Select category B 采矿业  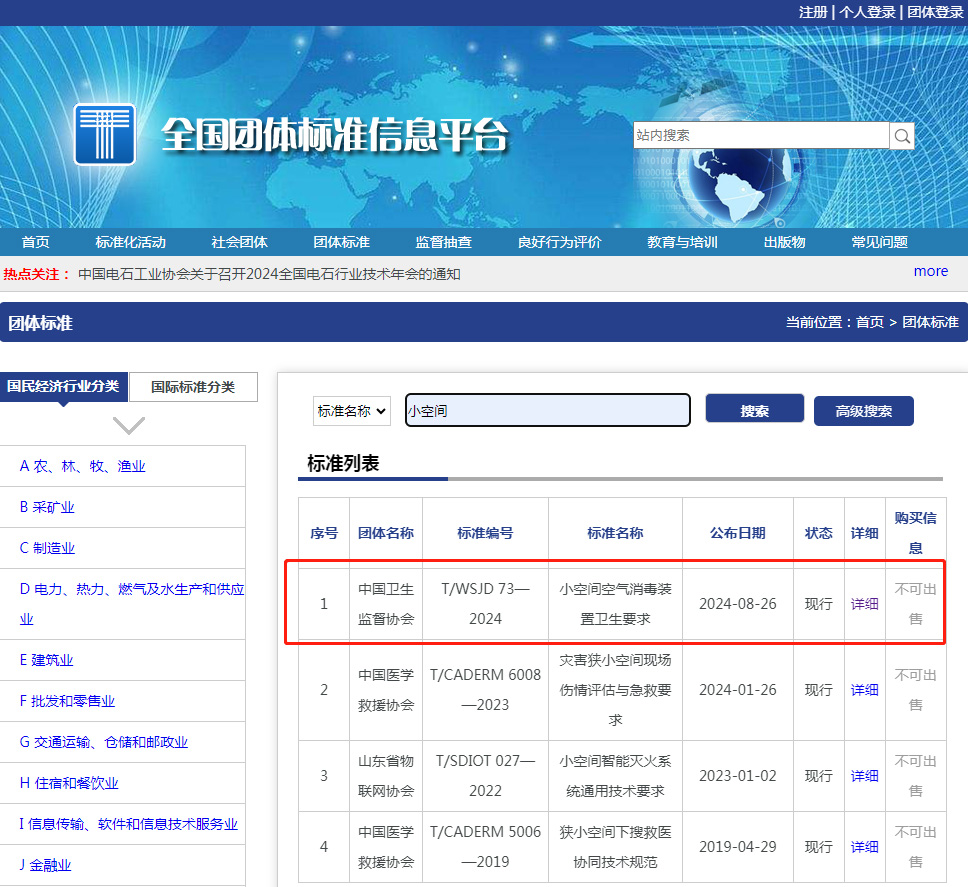click(47, 507)
